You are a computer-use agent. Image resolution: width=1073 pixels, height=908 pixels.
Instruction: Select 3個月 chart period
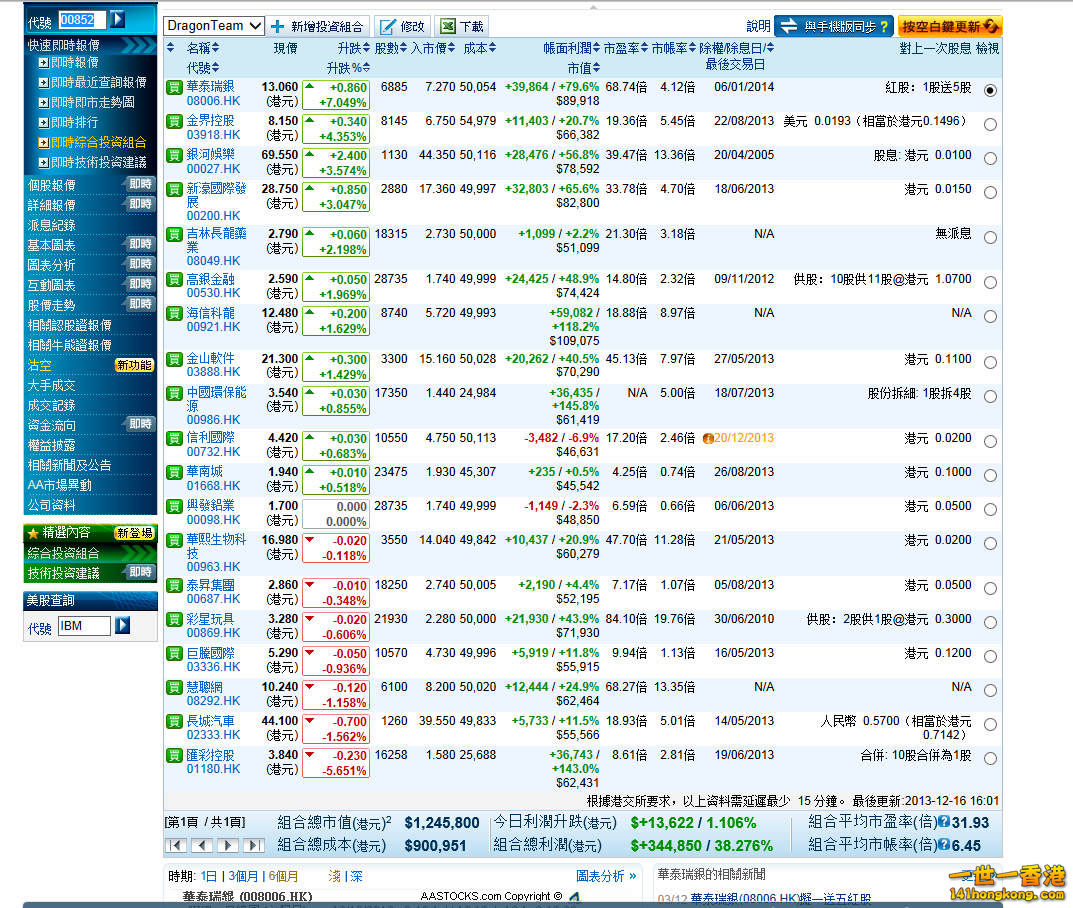243,876
